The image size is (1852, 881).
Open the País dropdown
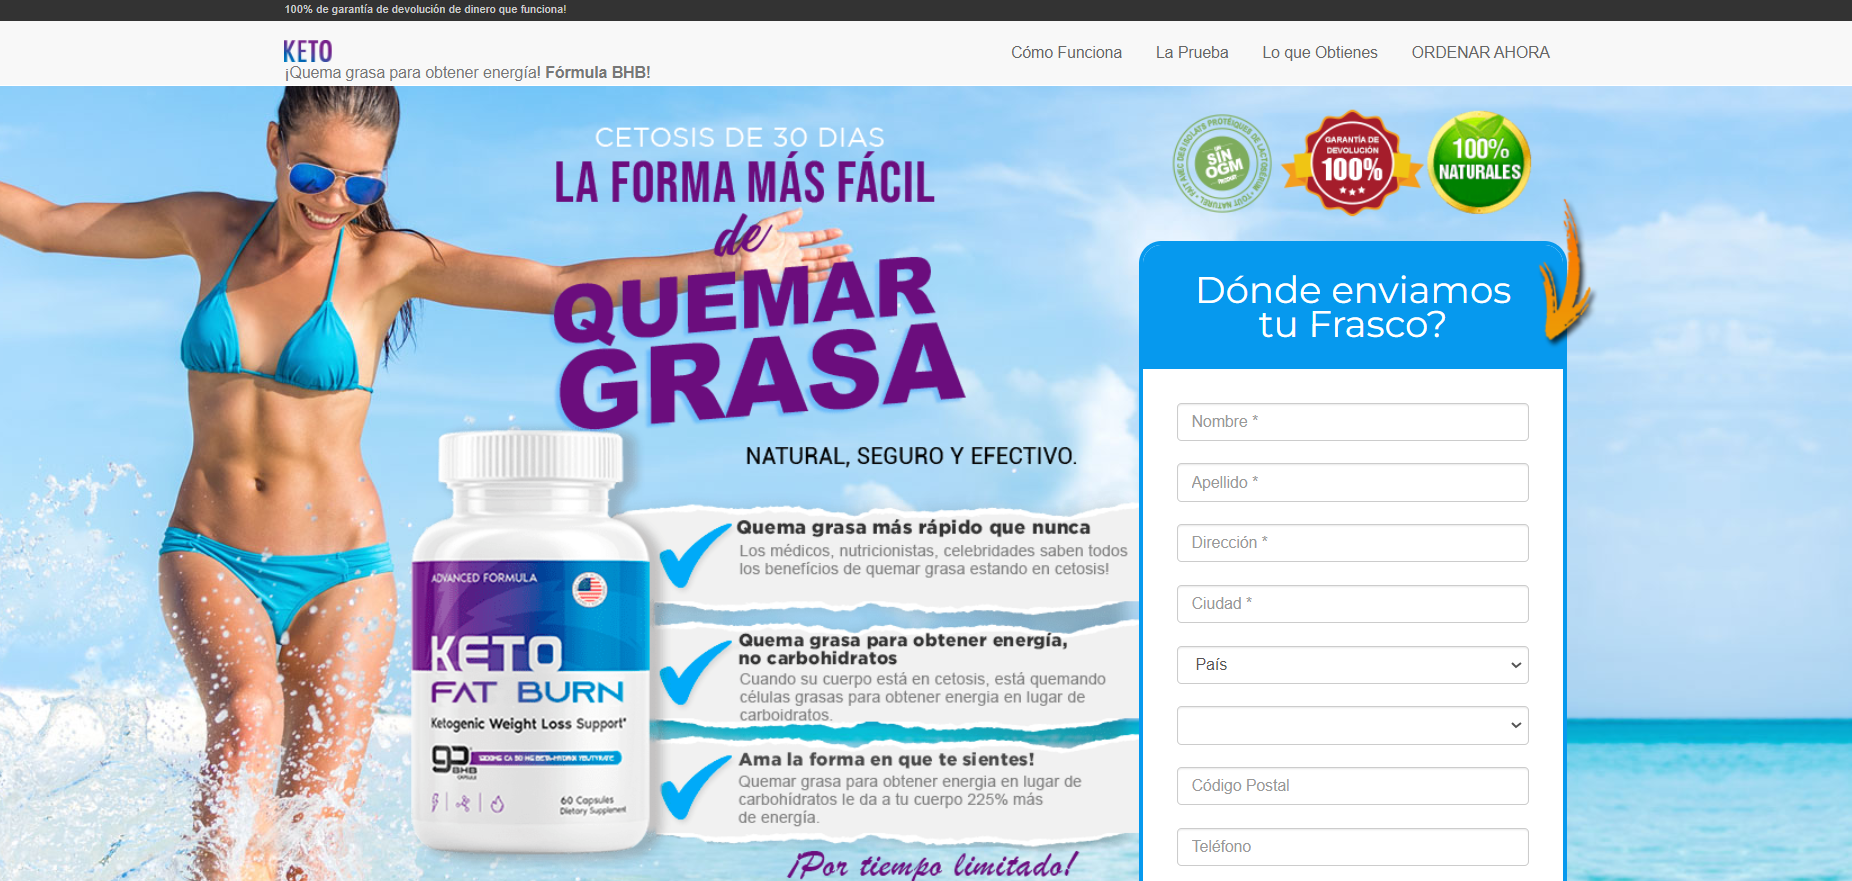[x=1352, y=665]
